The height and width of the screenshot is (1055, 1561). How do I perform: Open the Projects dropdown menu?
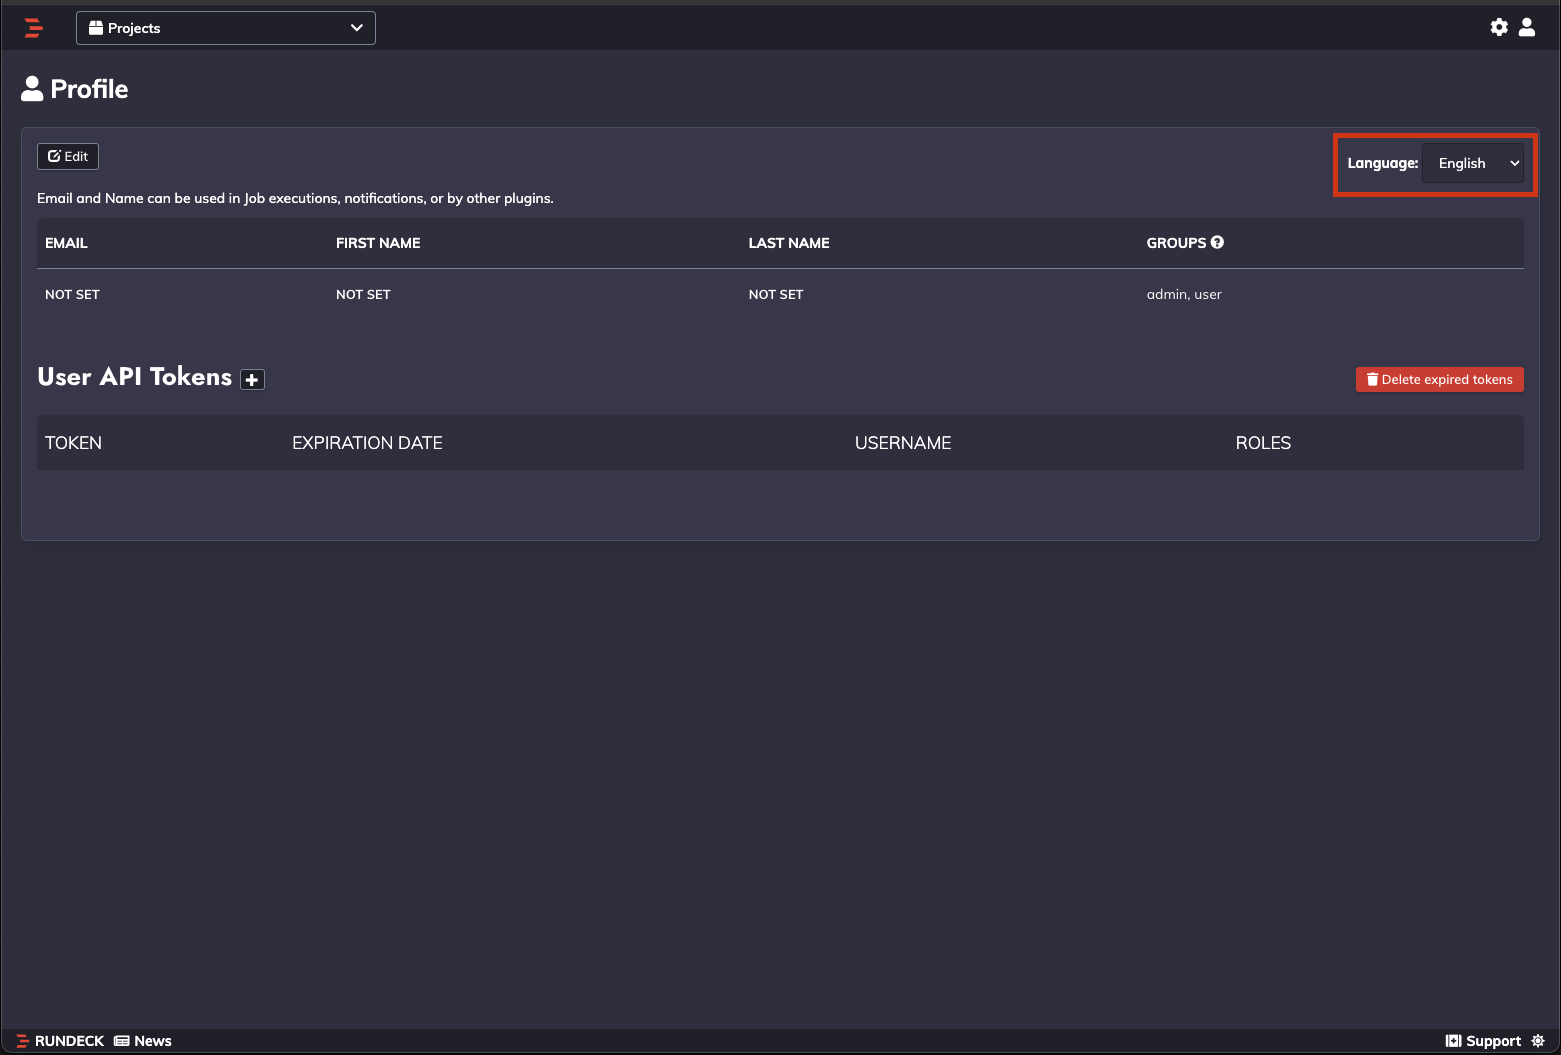[x=226, y=28]
